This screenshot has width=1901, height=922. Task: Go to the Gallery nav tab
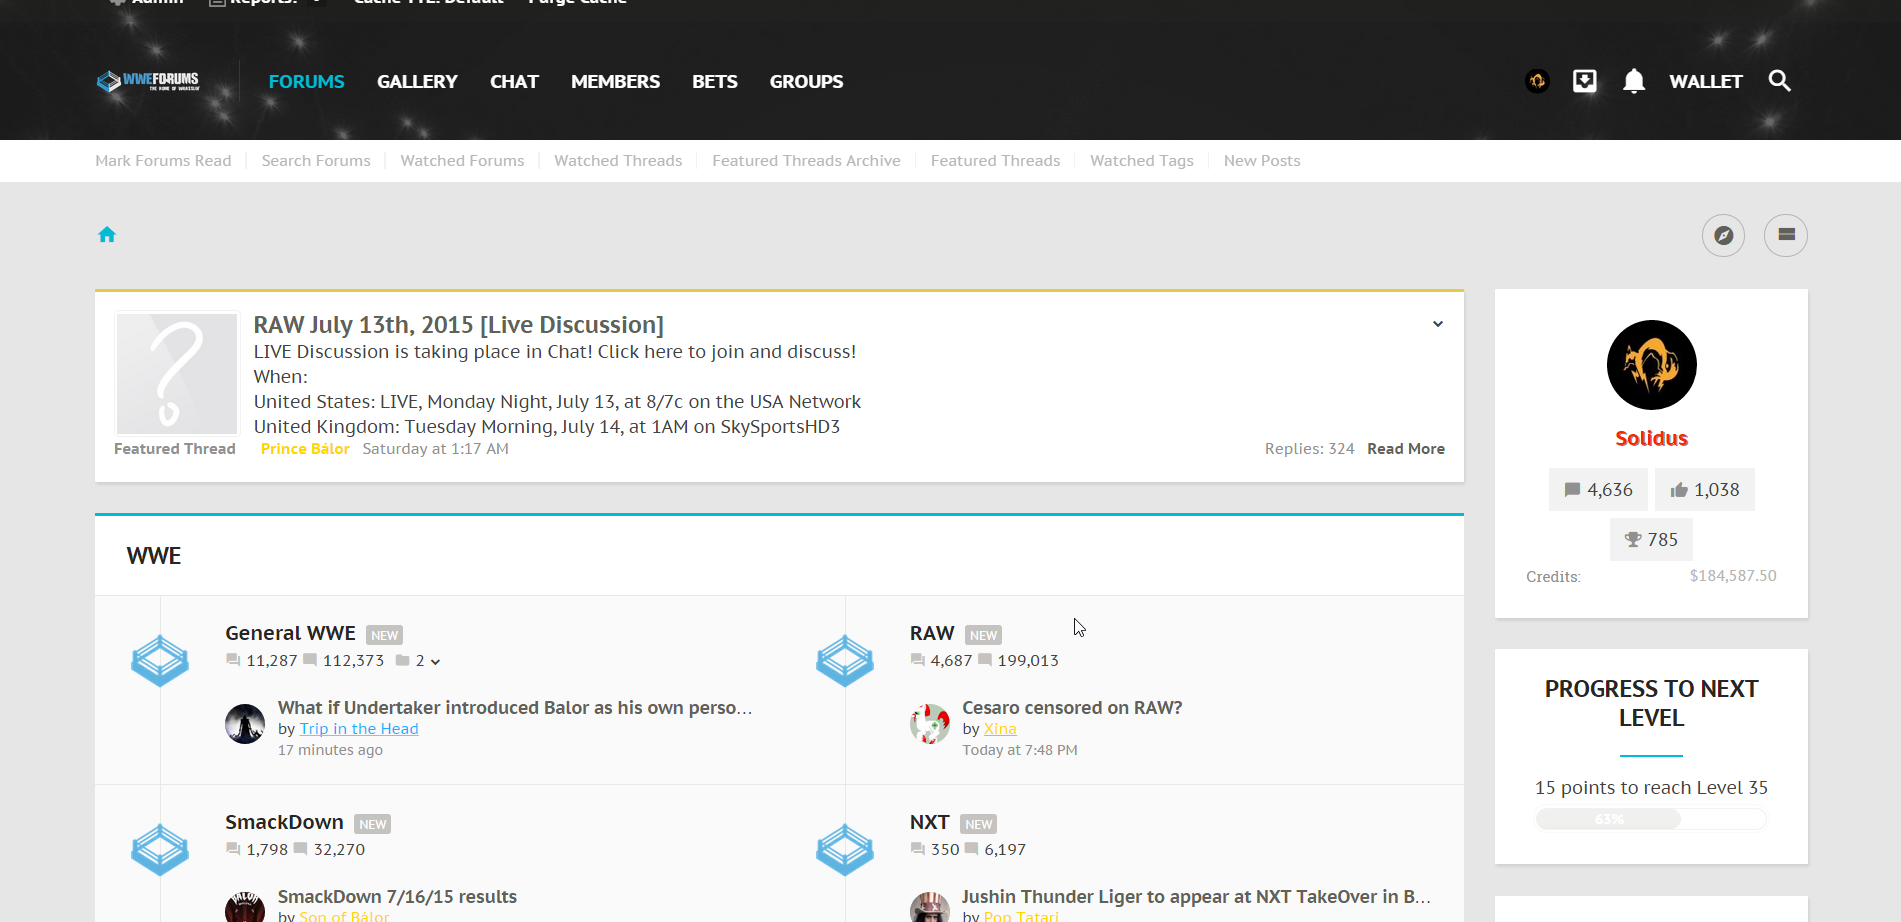(x=417, y=82)
